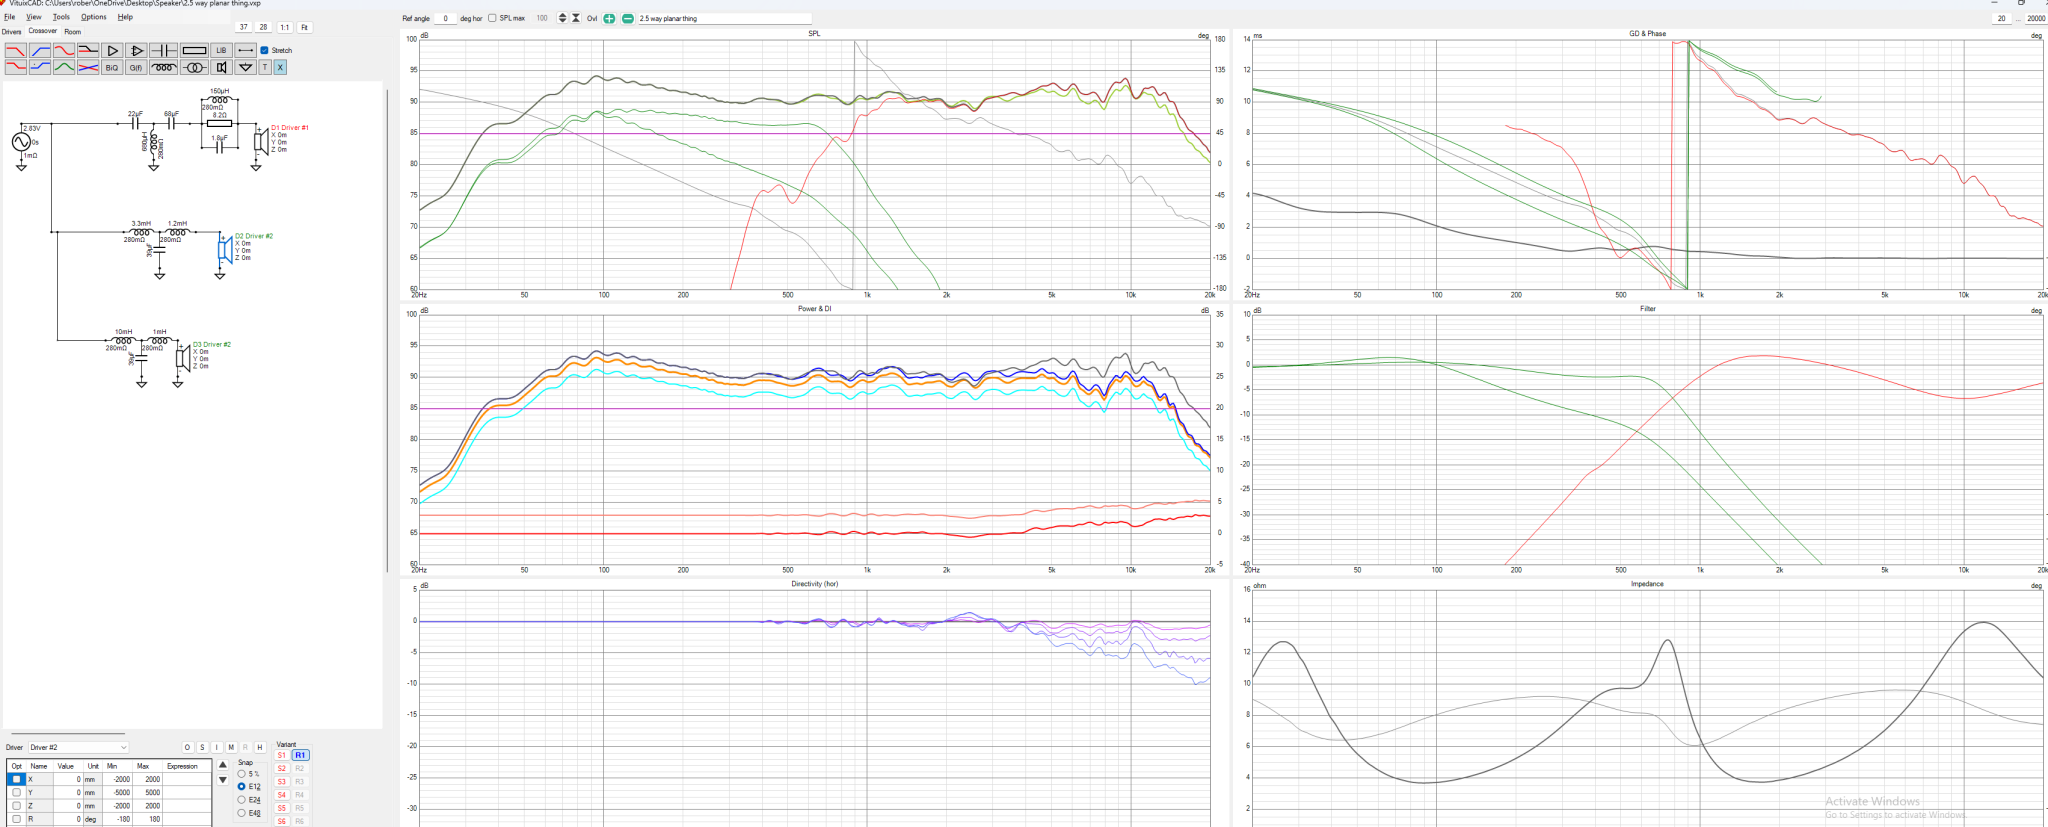Select variant S1

(281, 755)
